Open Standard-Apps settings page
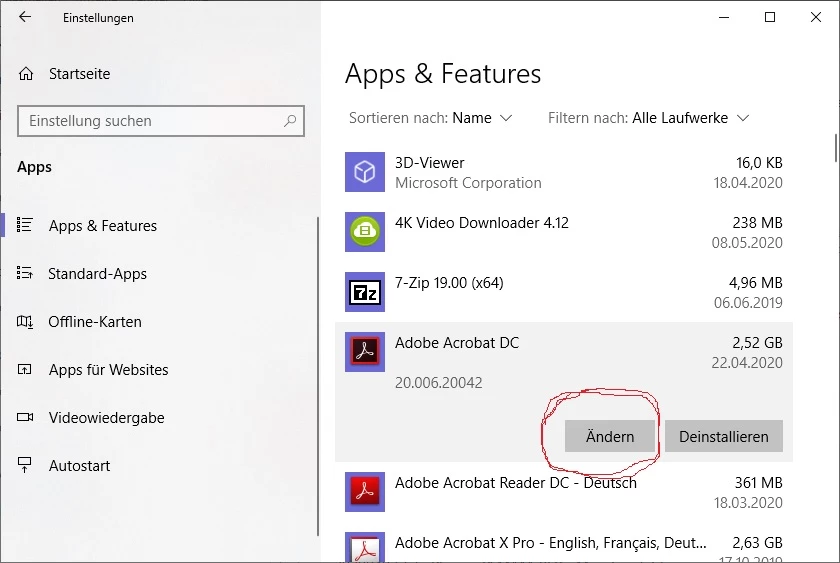The width and height of the screenshot is (840, 563). (x=97, y=274)
